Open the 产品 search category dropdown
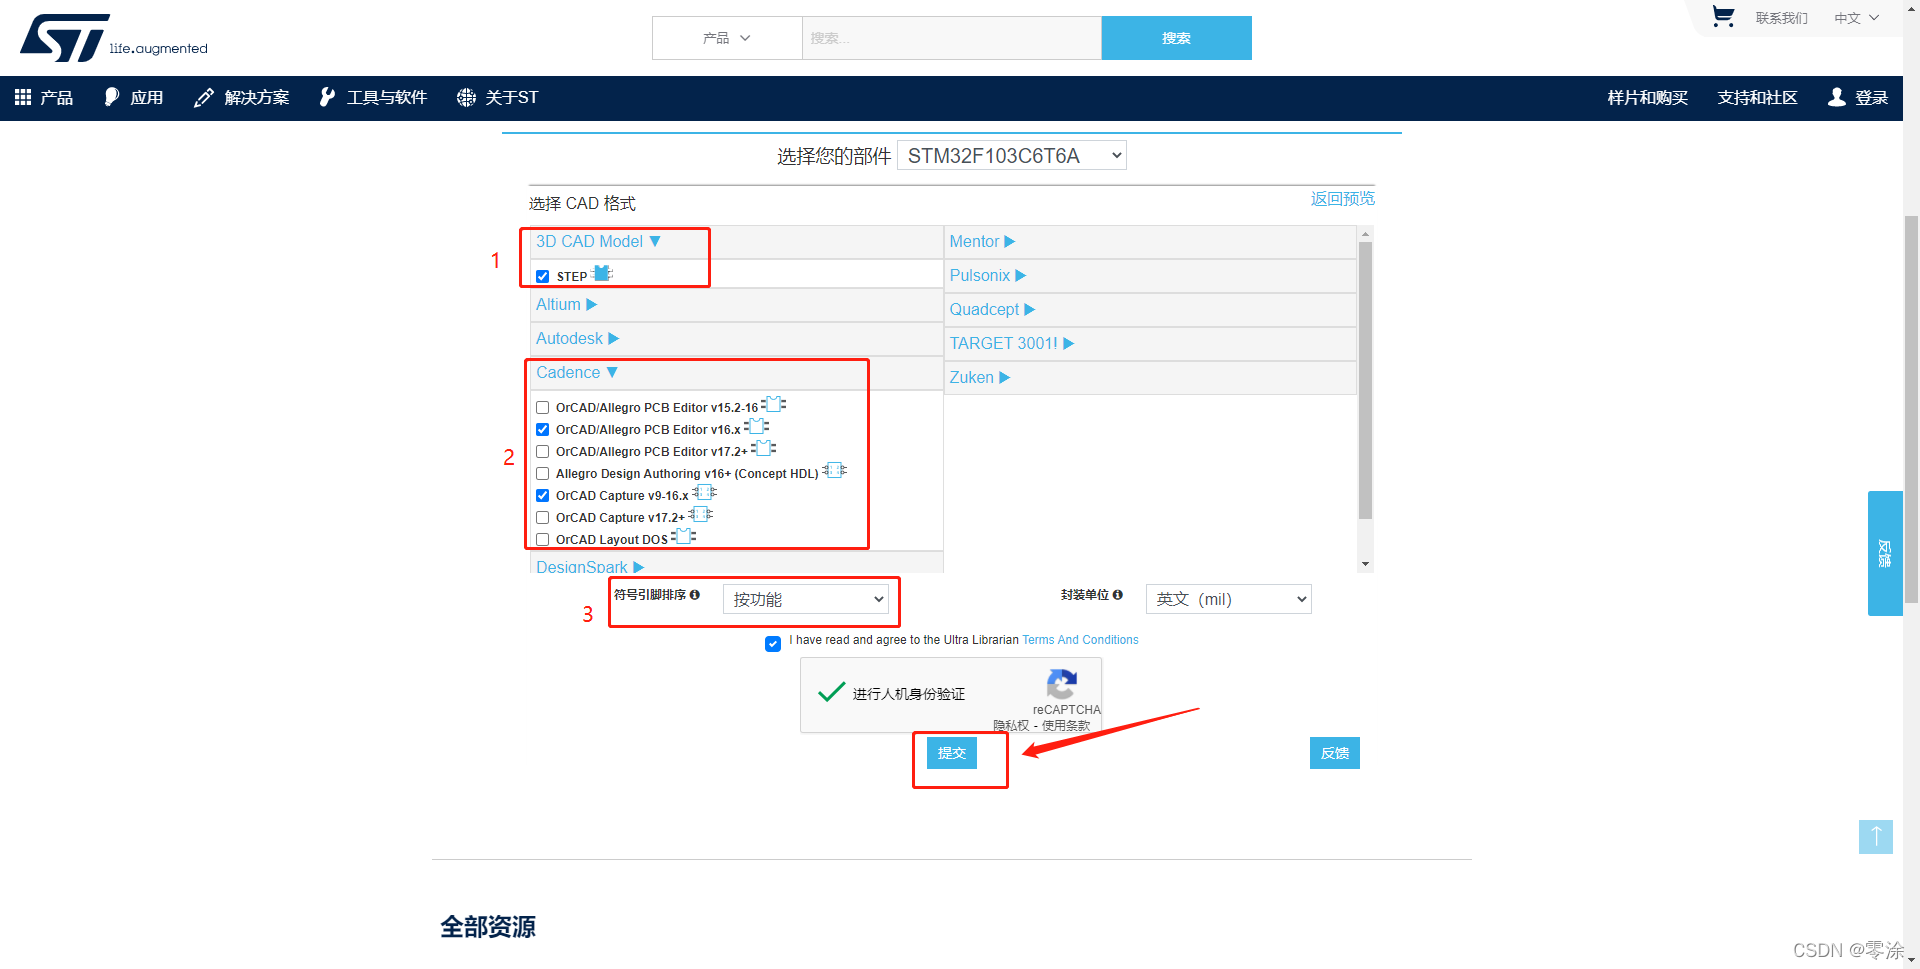The width and height of the screenshot is (1920, 969). tap(727, 38)
